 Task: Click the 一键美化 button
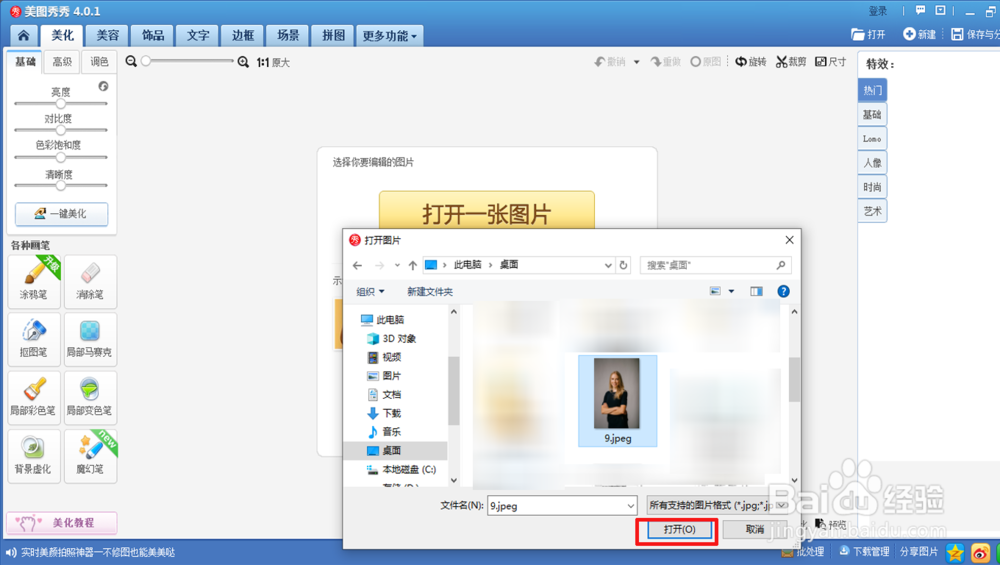point(62,214)
